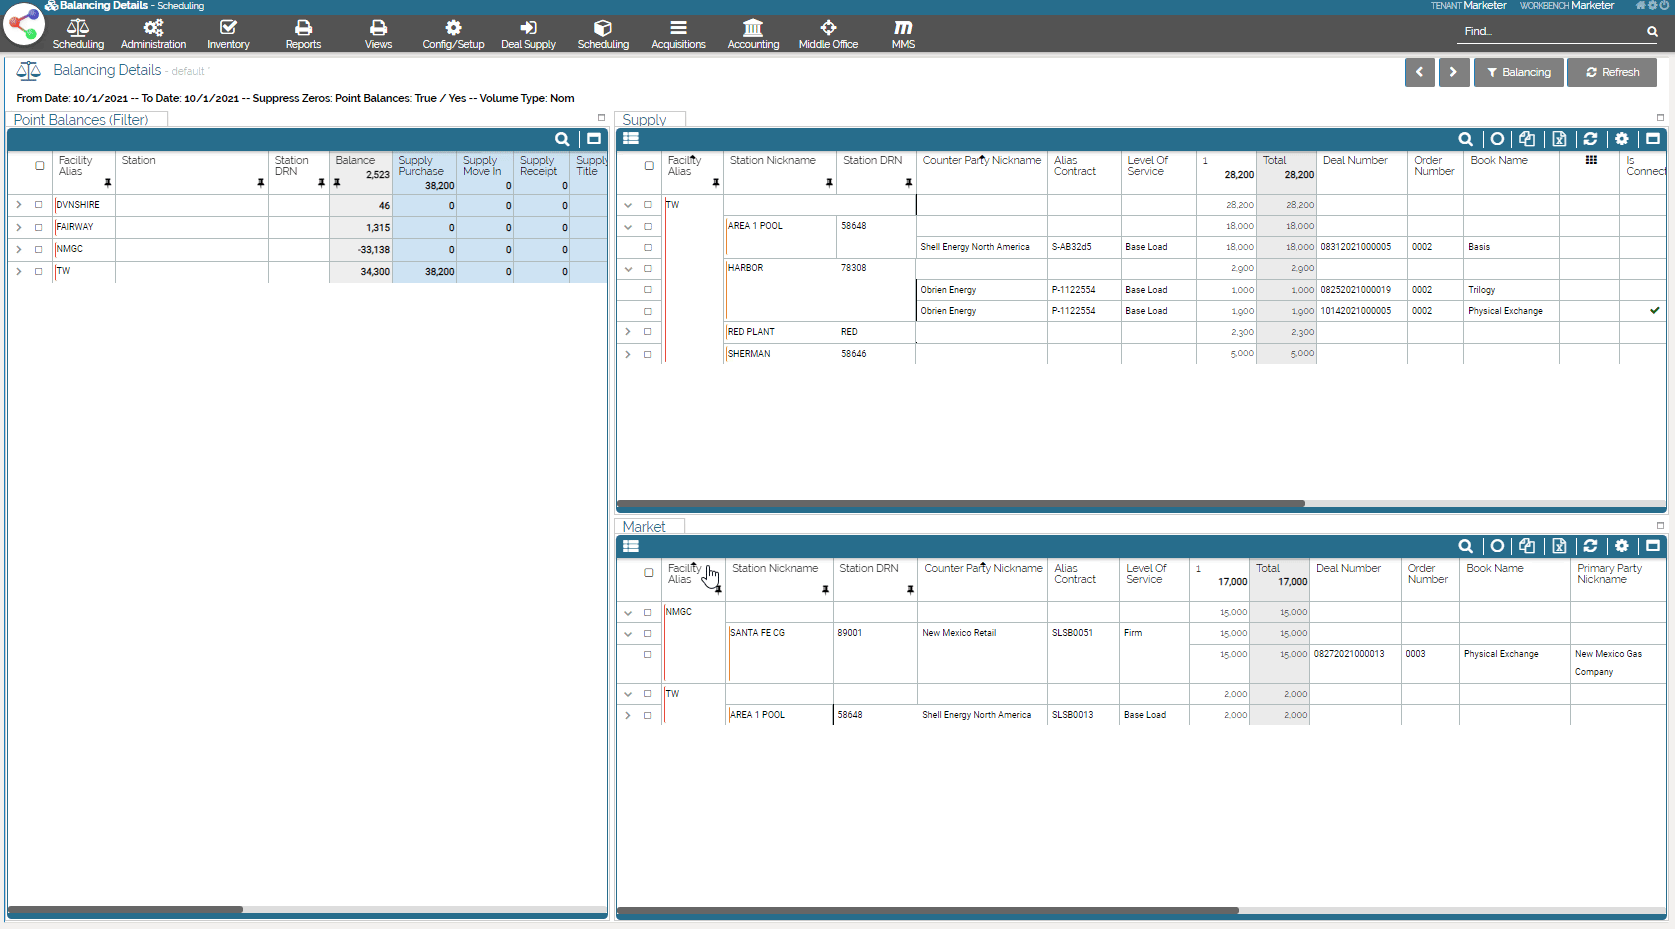Expand the DVNSHIRE facility row

[x=18, y=205]
